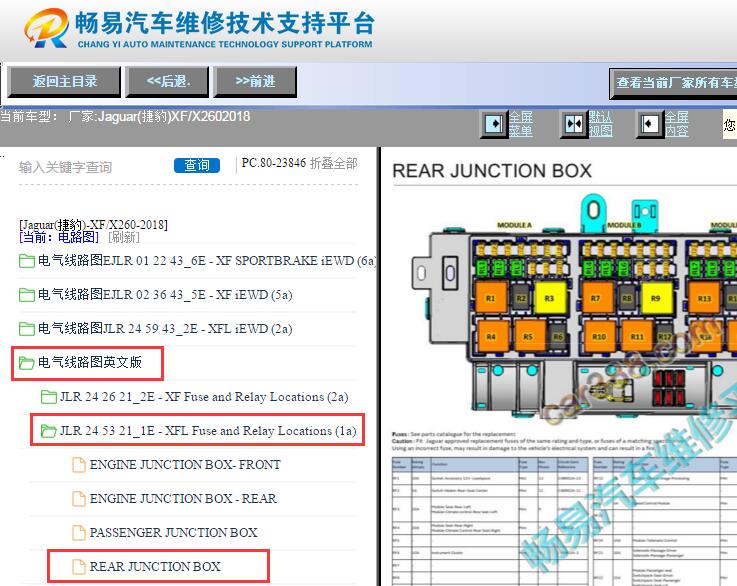Viewport: 737px width, 586px height.
Task: Open XF Fuse and Relay Locations (2a)
Action: 204,397
